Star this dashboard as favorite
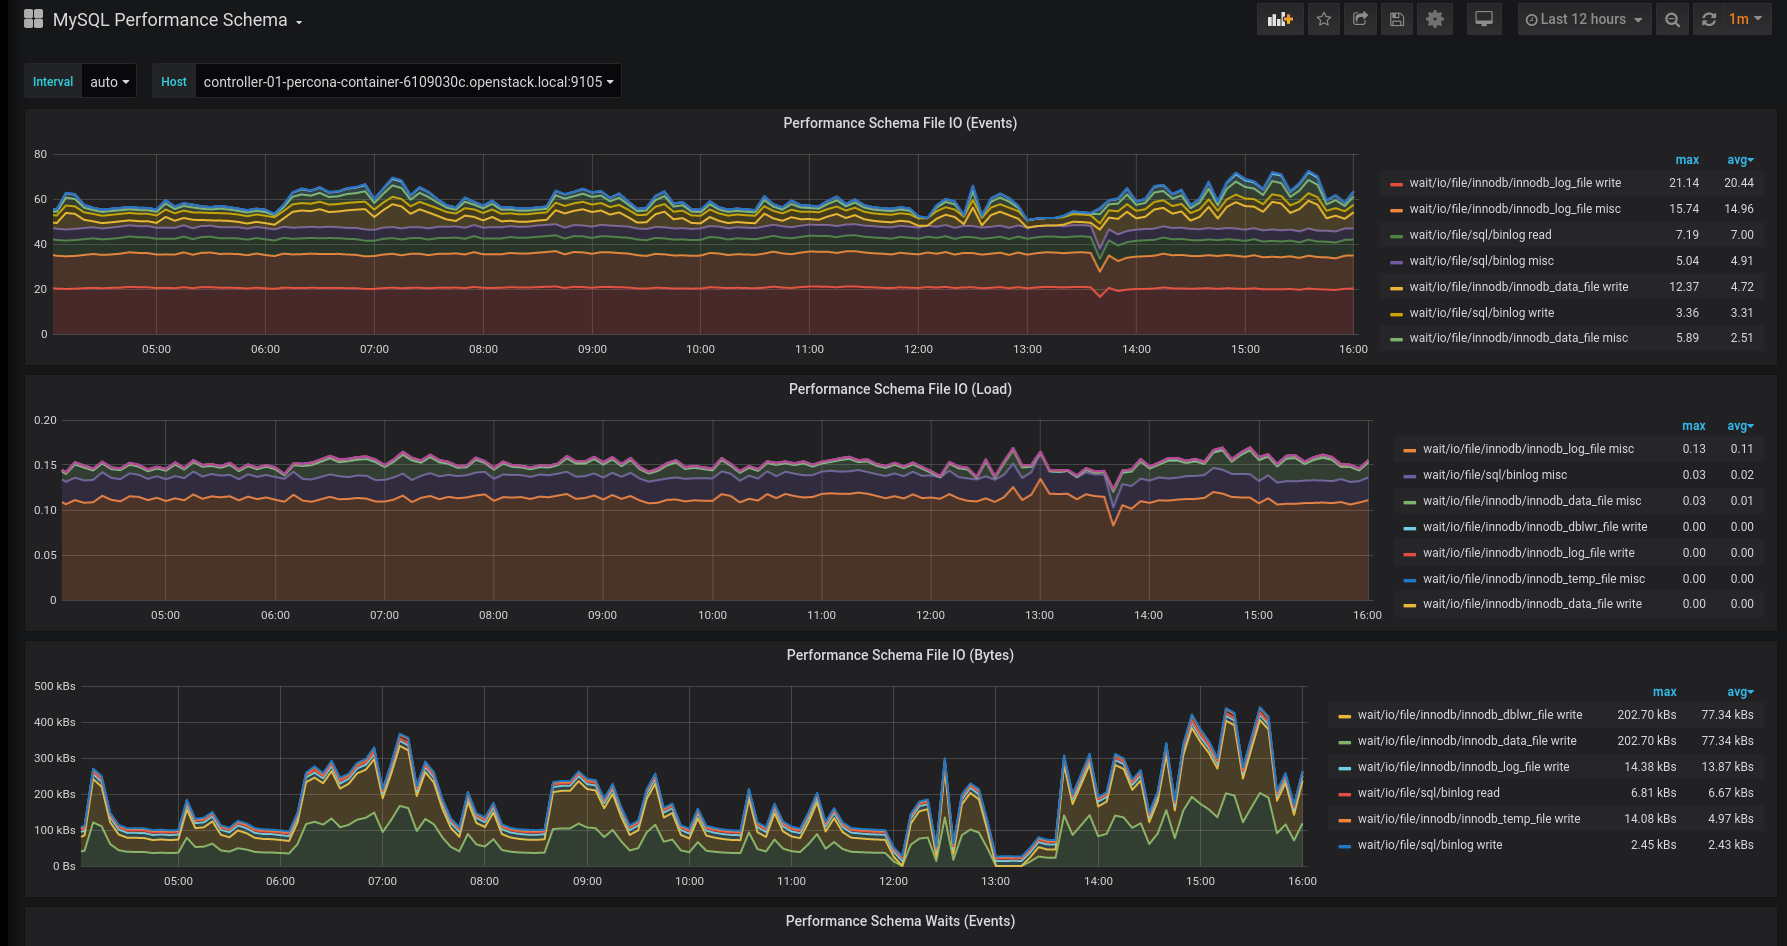Screen dimensions: 1787x946 coord(1324,19)
